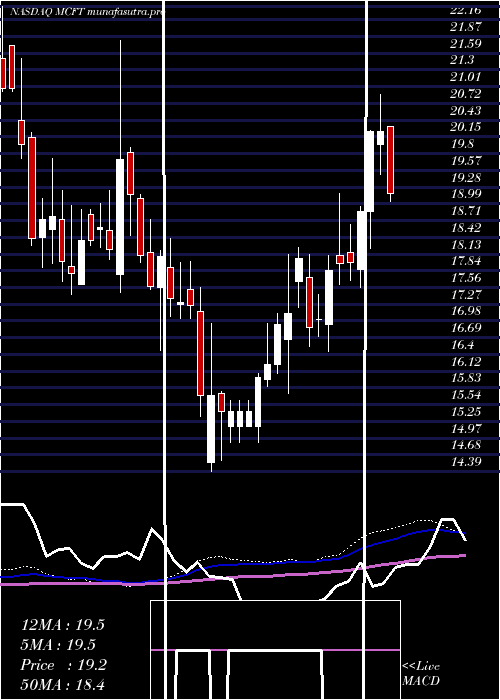500x700 pixels.
Task: Select the 20.15 price level label
Action: [x=466, y=127]
